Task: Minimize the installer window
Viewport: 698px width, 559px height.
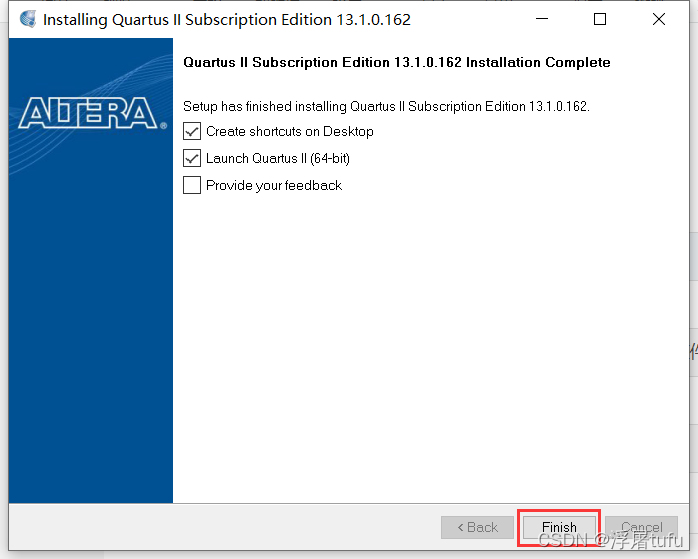Action: pyautogui.click(x=542, y=19)
